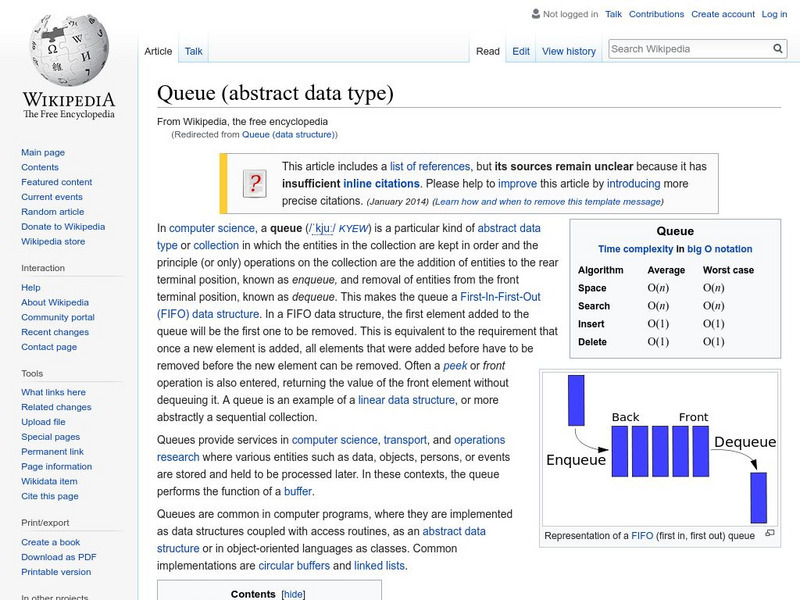Switch to the Talk tab
The width and height of the screenshot is (800, 600).
[192, 51]
